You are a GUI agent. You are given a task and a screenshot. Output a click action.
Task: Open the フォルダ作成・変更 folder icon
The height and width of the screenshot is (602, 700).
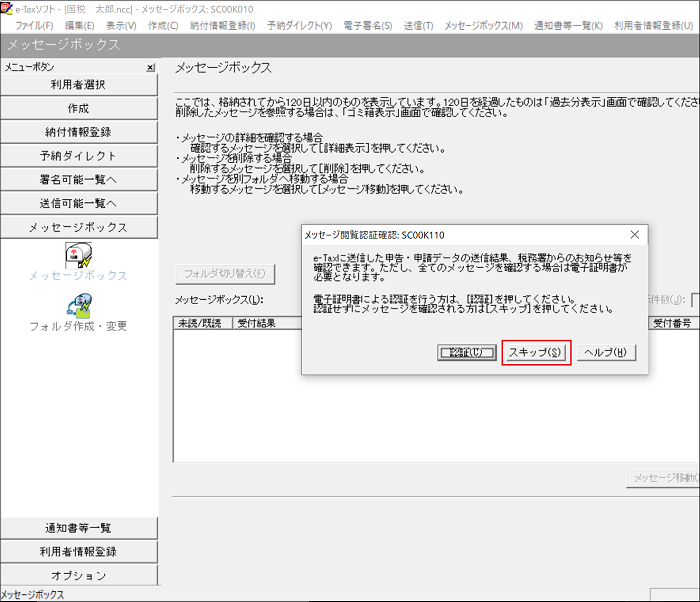point(79,306)
